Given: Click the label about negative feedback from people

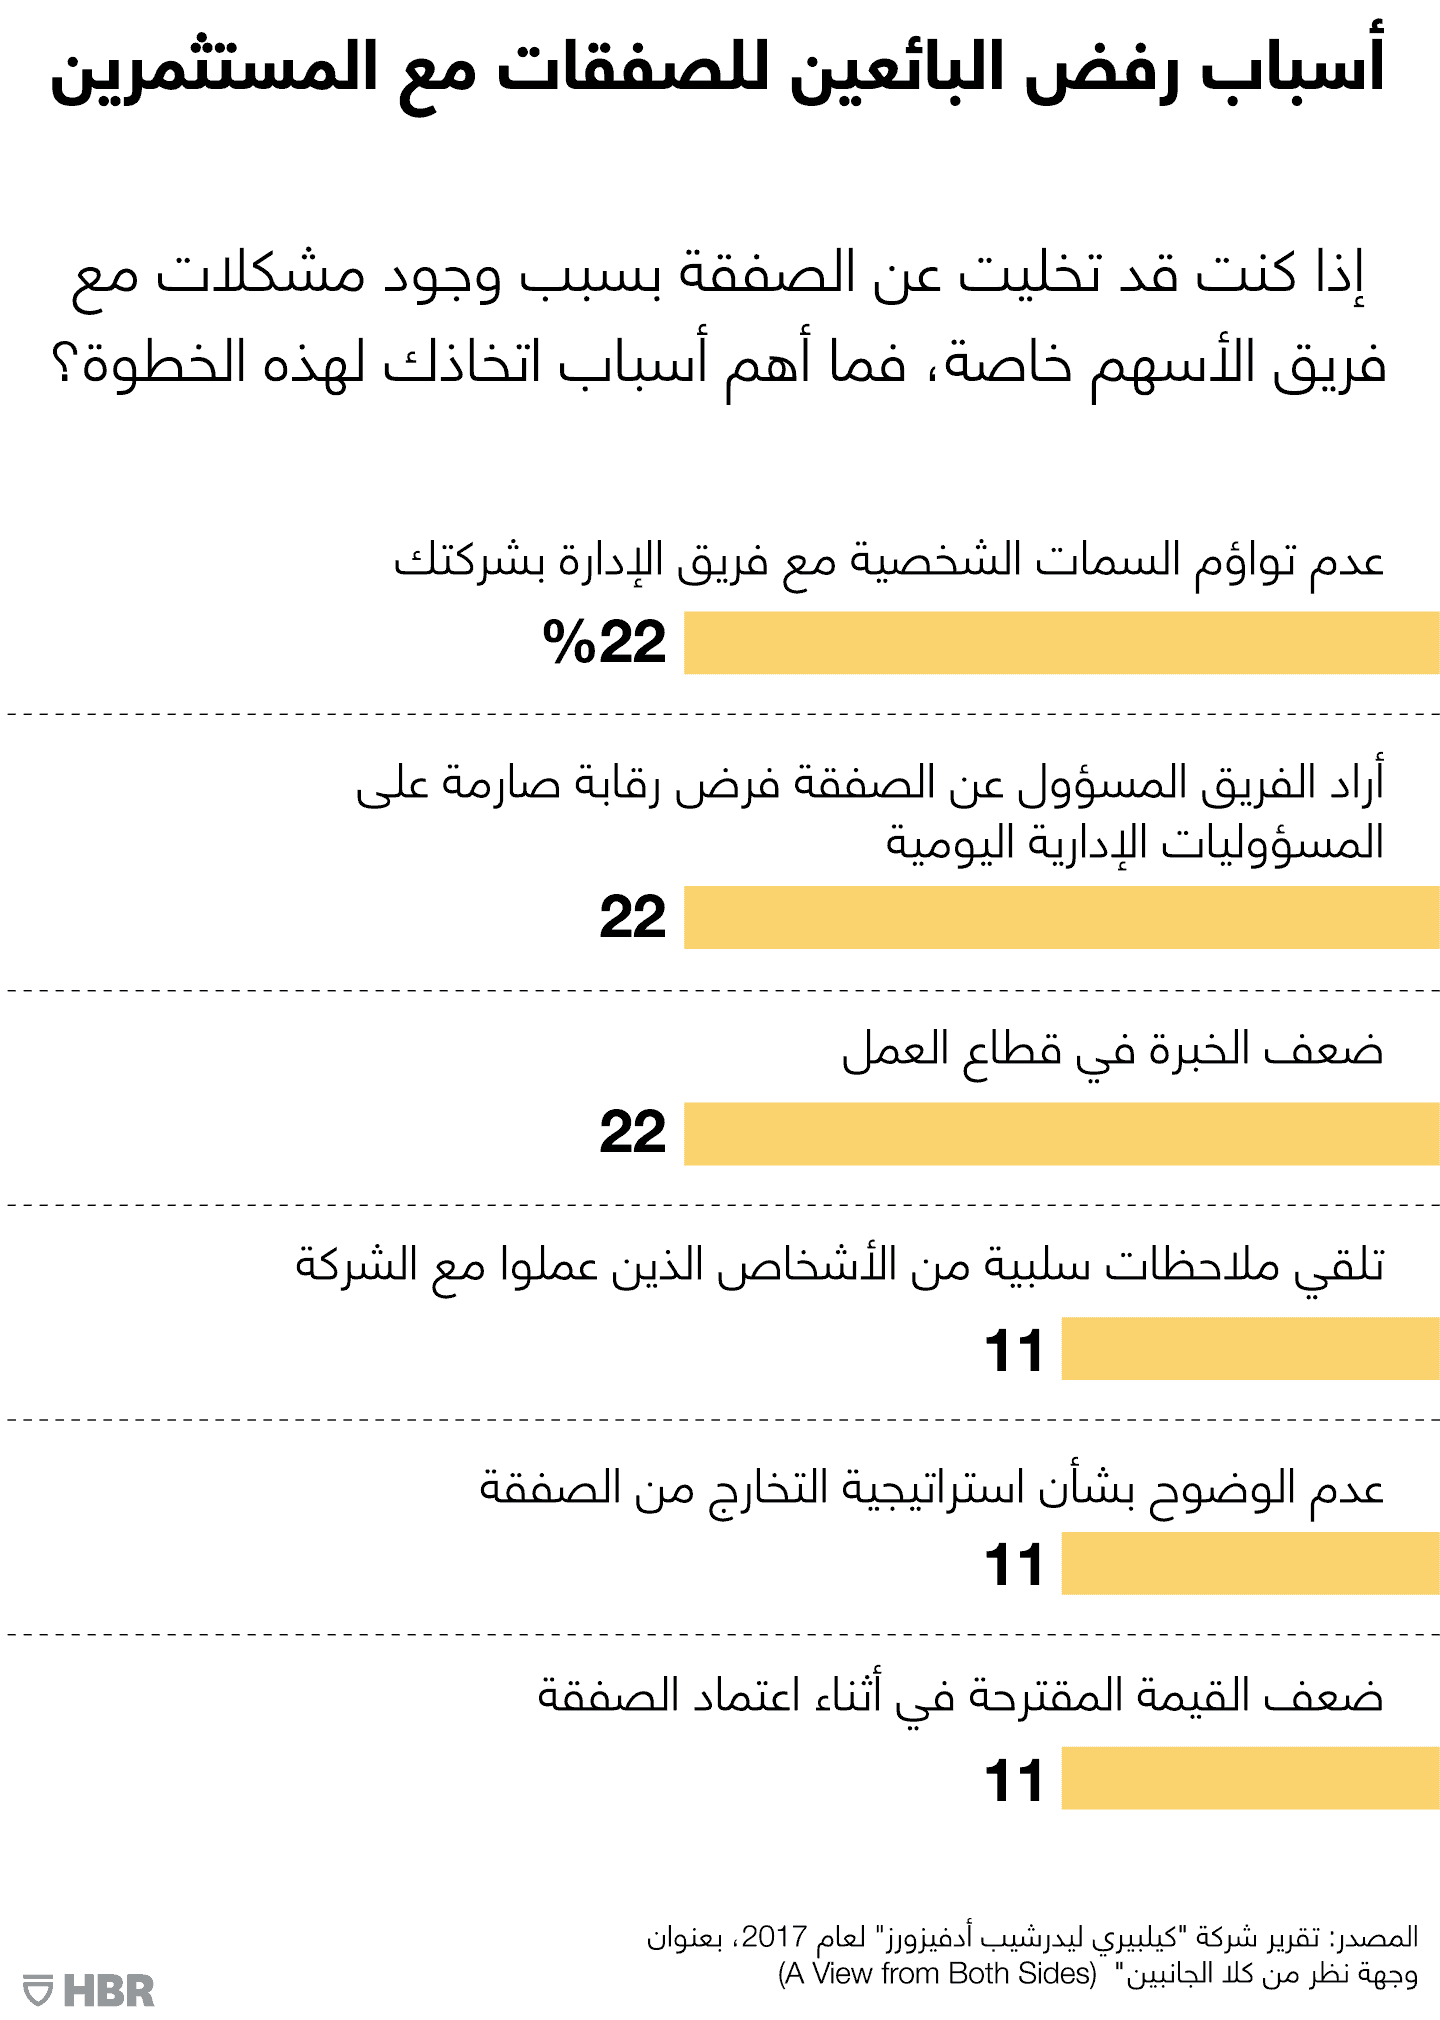Looking at the screenshot, I should (x=840, y=1266).
